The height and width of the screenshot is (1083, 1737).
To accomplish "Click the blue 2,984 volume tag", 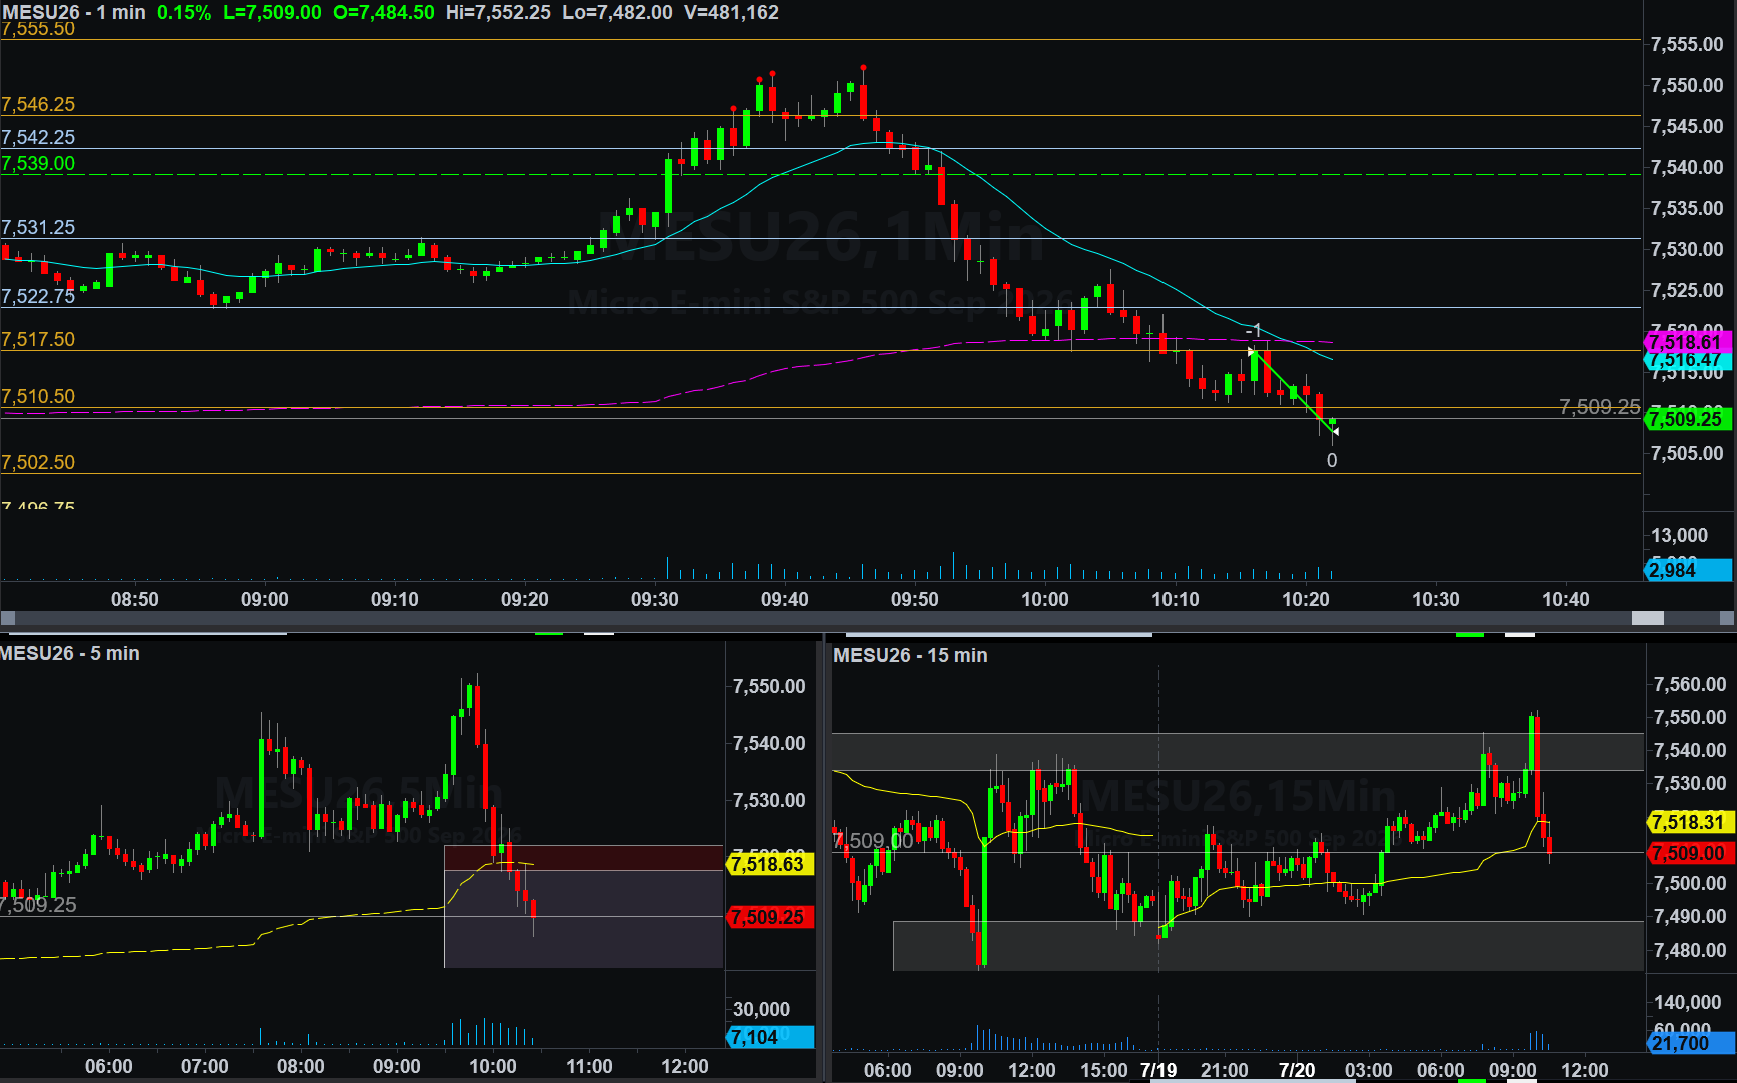I will point(1688,570).
